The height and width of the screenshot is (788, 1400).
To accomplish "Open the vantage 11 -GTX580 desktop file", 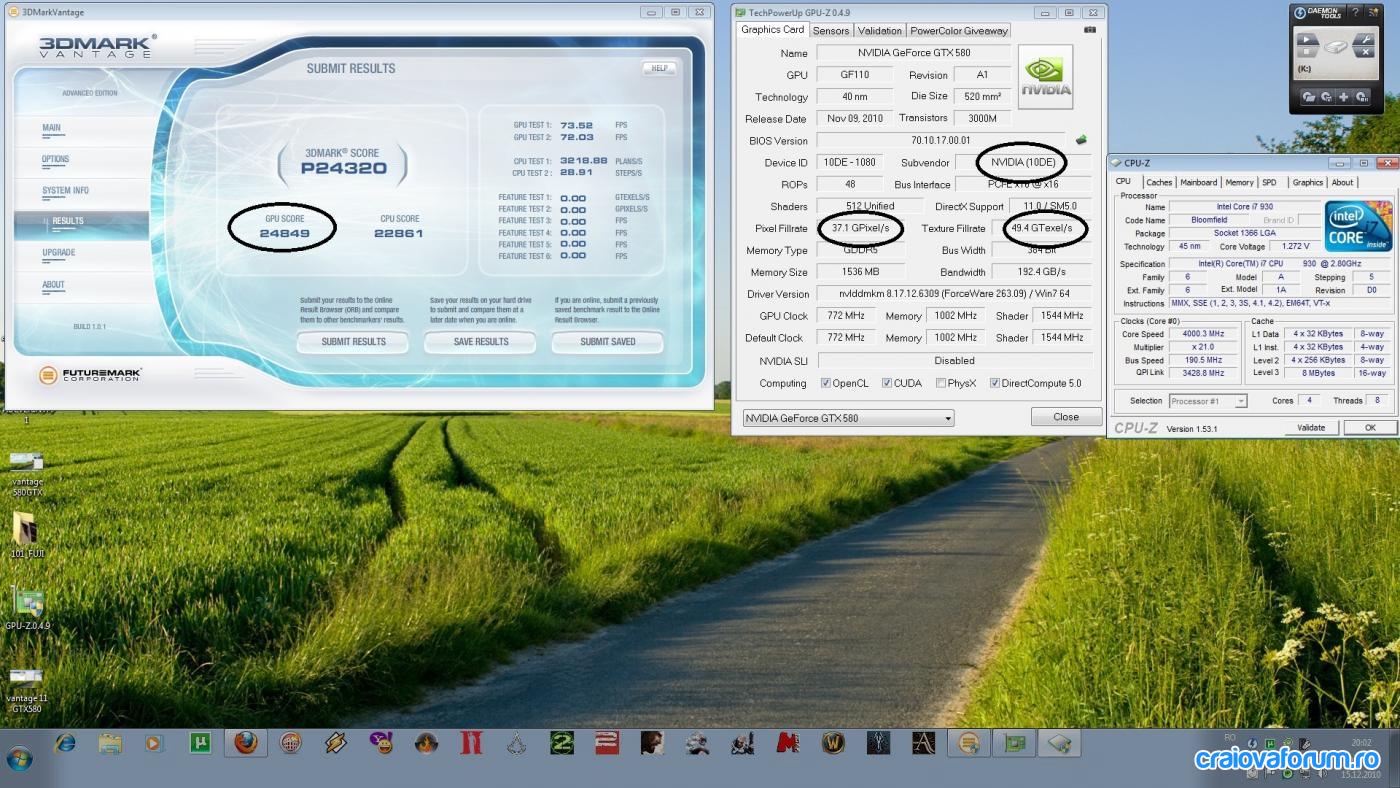I will [26, 690].
